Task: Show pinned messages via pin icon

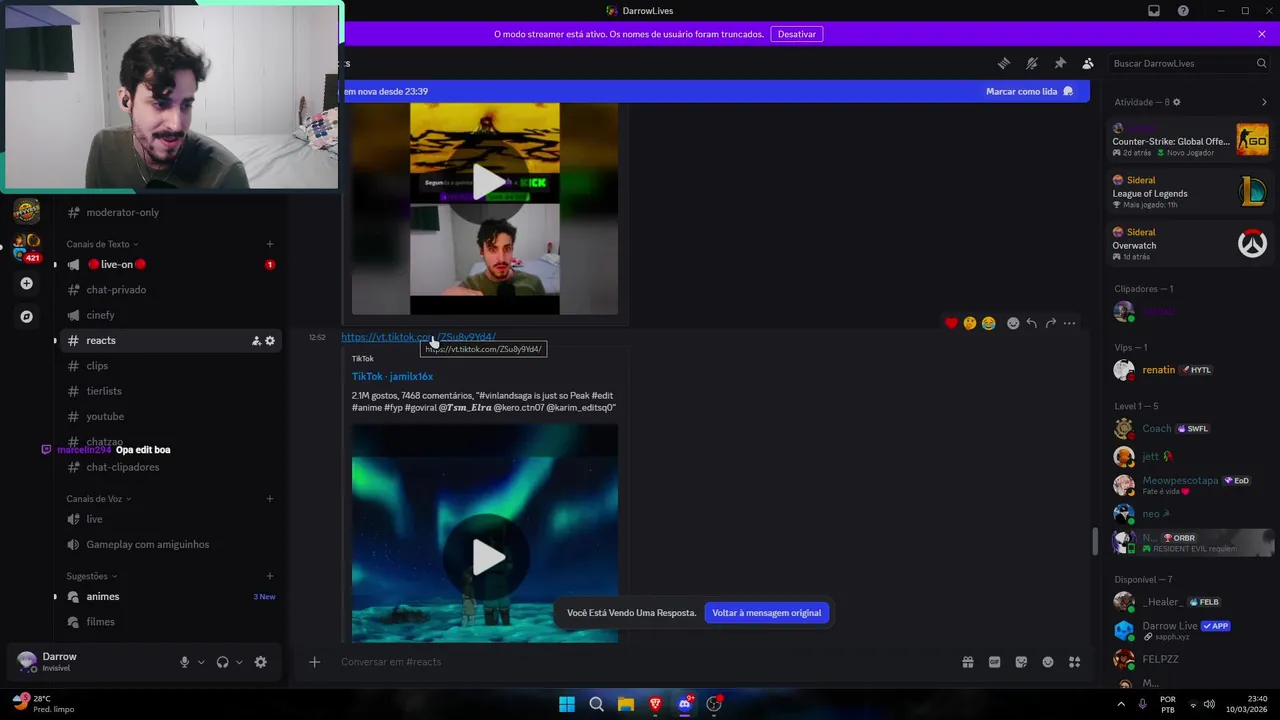Action: point(1060,63)
